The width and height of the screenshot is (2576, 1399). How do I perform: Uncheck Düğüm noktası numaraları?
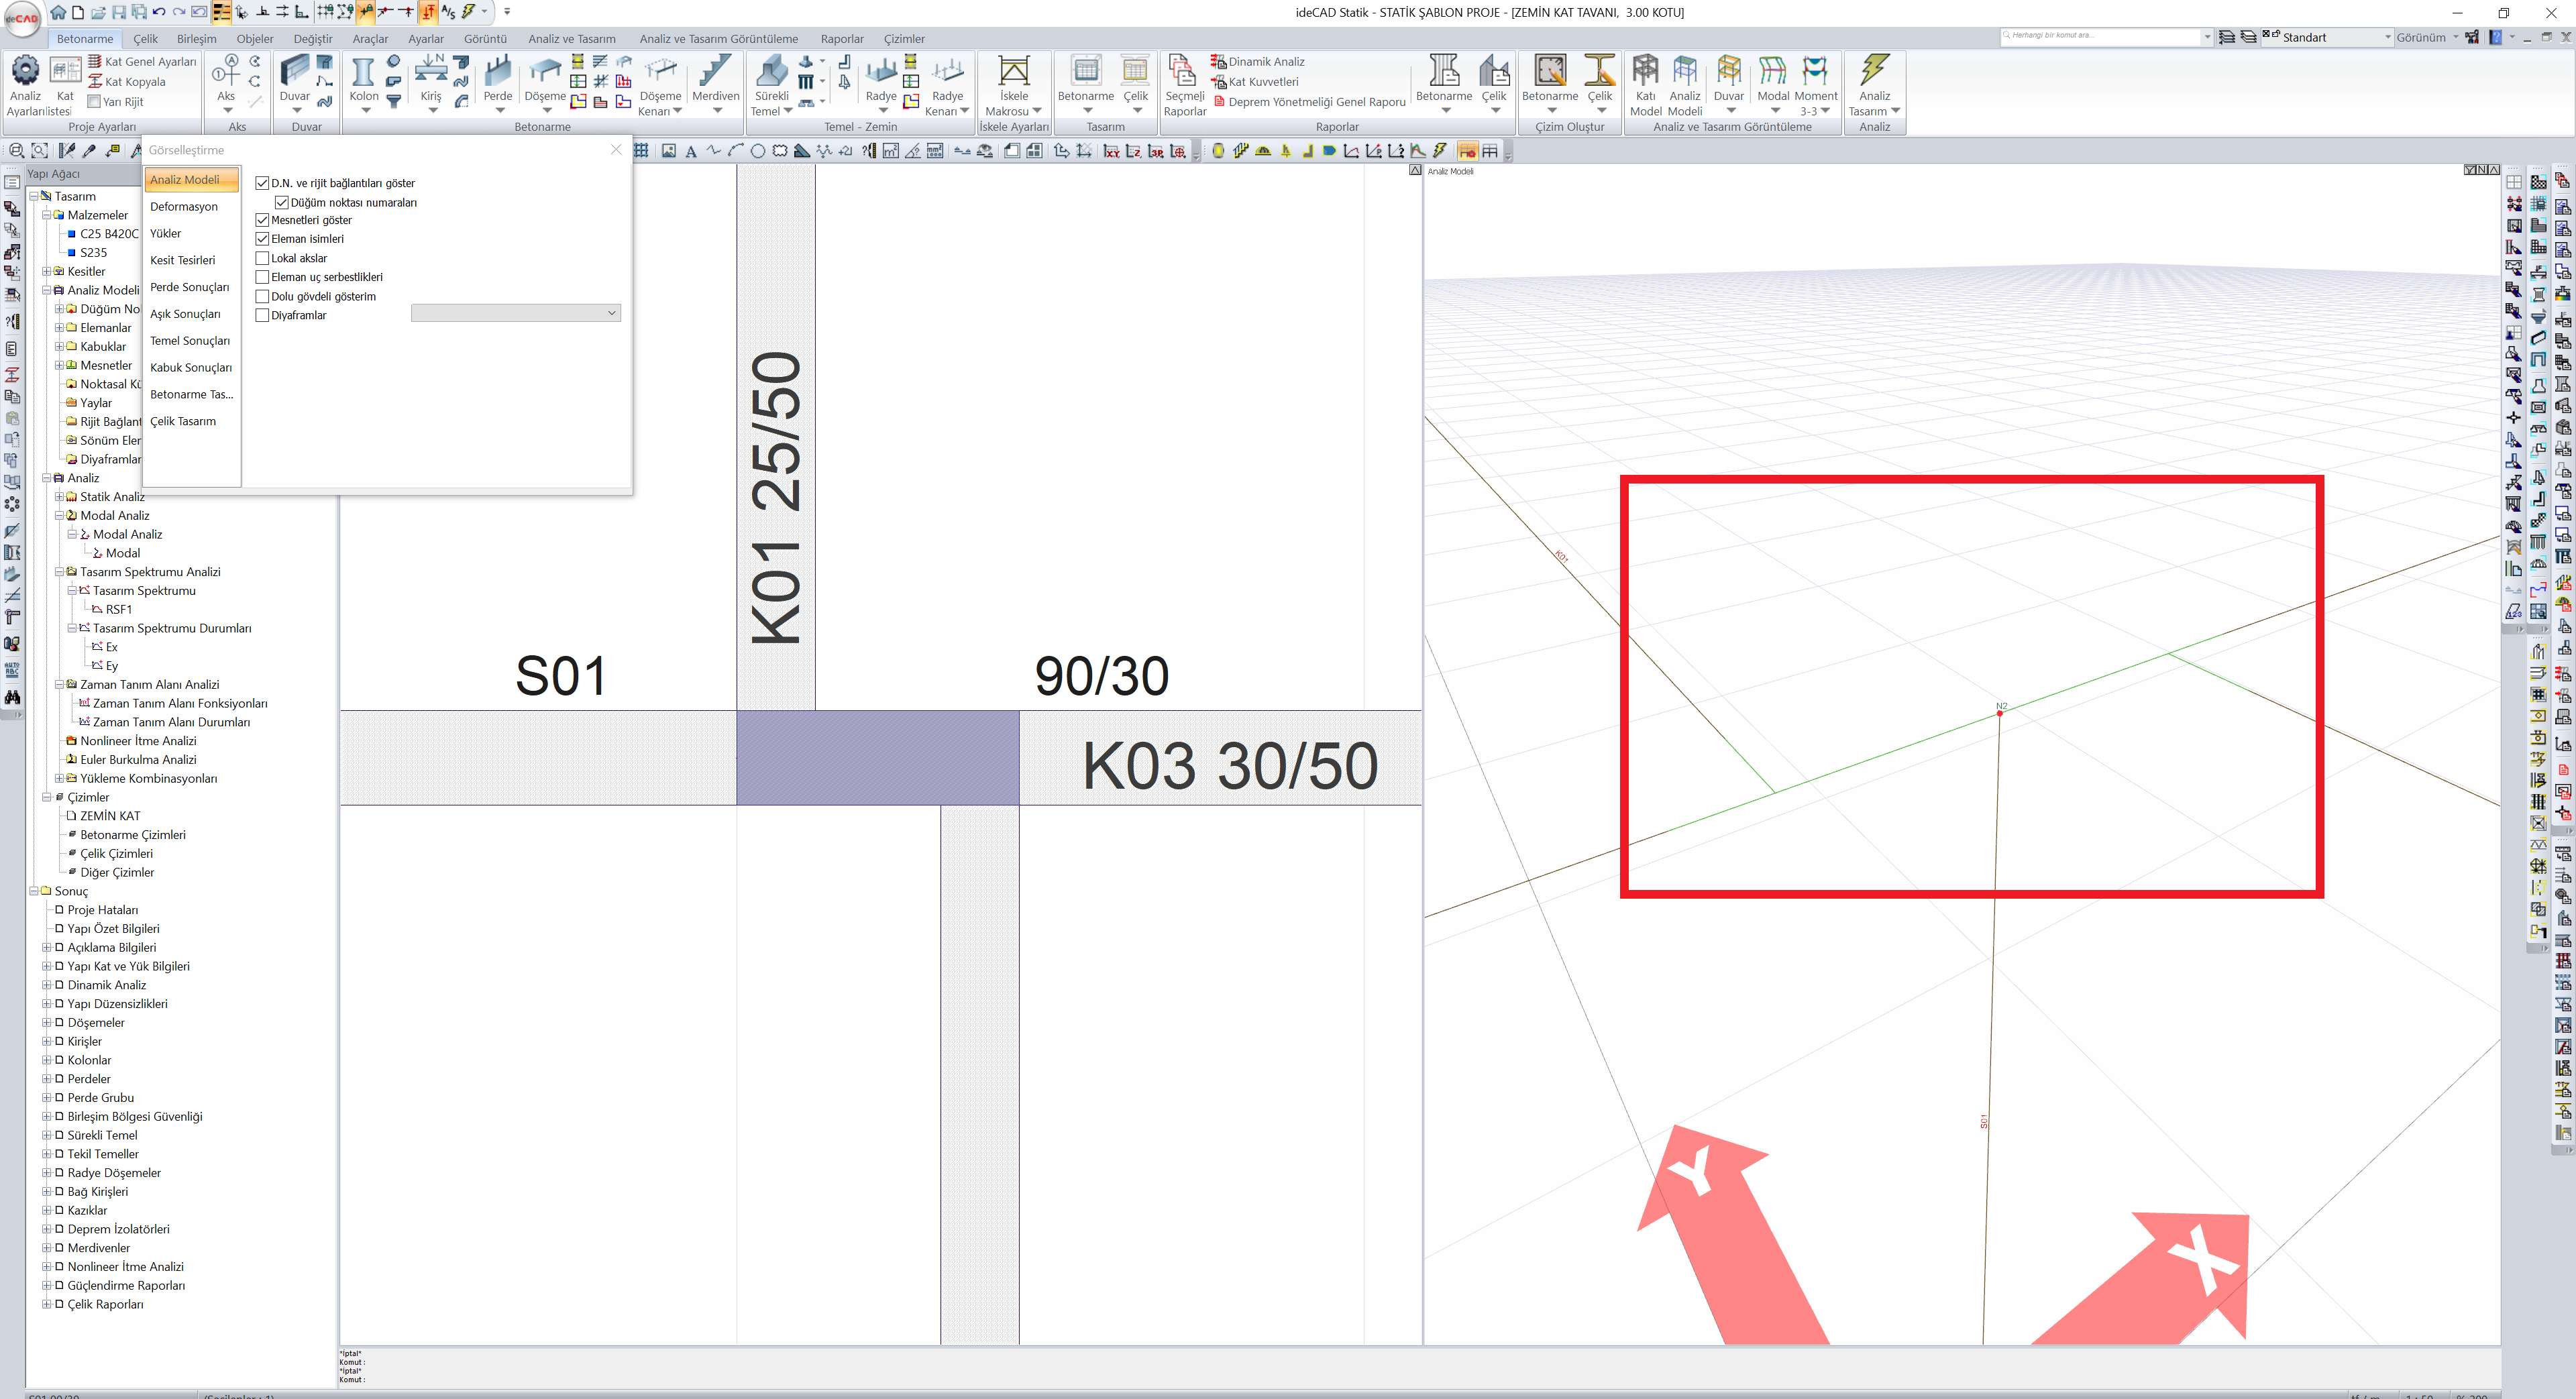282,202
